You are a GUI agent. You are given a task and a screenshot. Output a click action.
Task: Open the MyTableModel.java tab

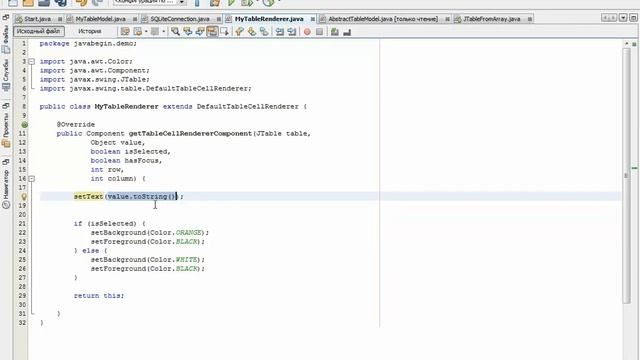(x=100, y=19)
